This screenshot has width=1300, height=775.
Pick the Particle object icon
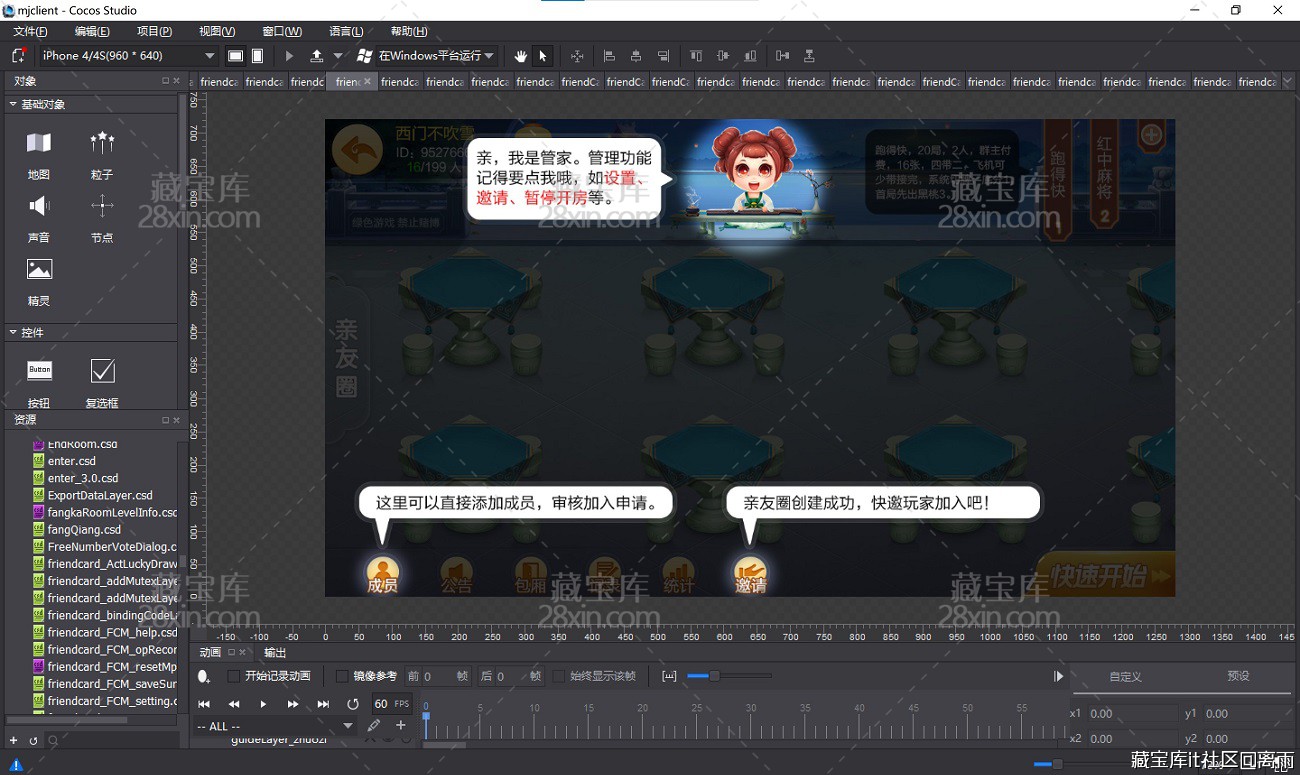tap(102, 144)
